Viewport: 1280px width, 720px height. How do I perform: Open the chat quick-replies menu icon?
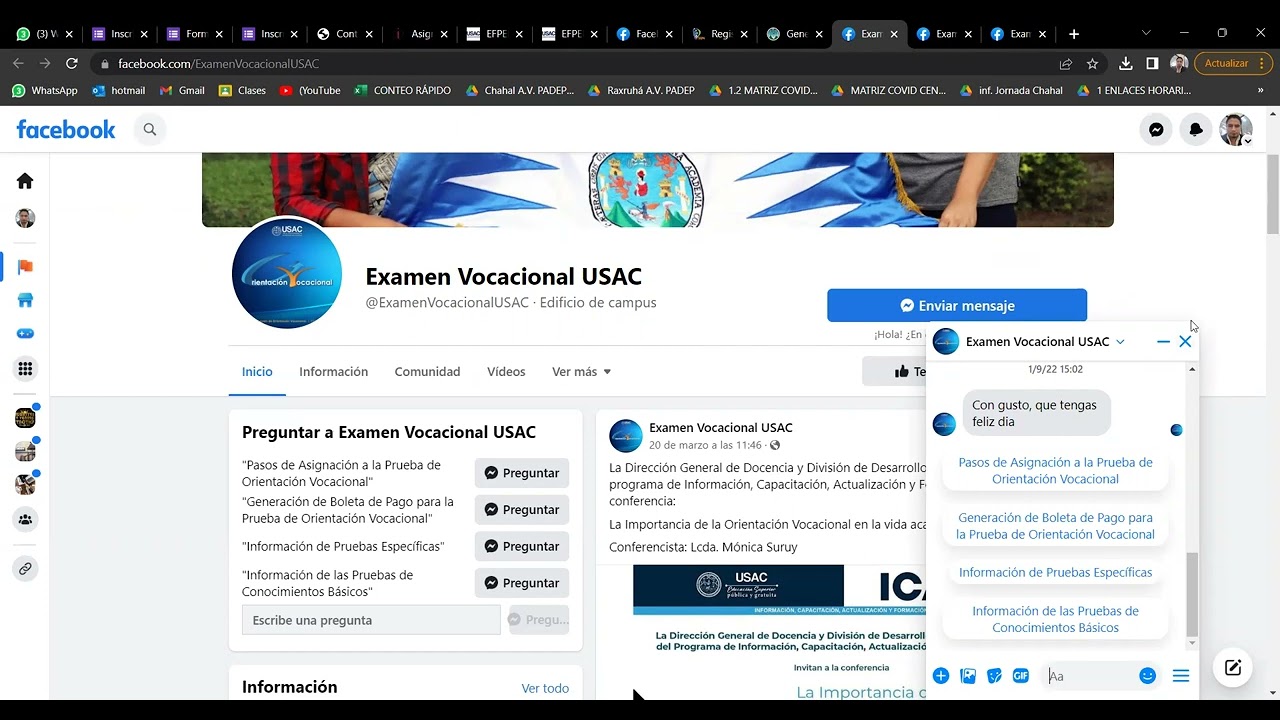1181,676
